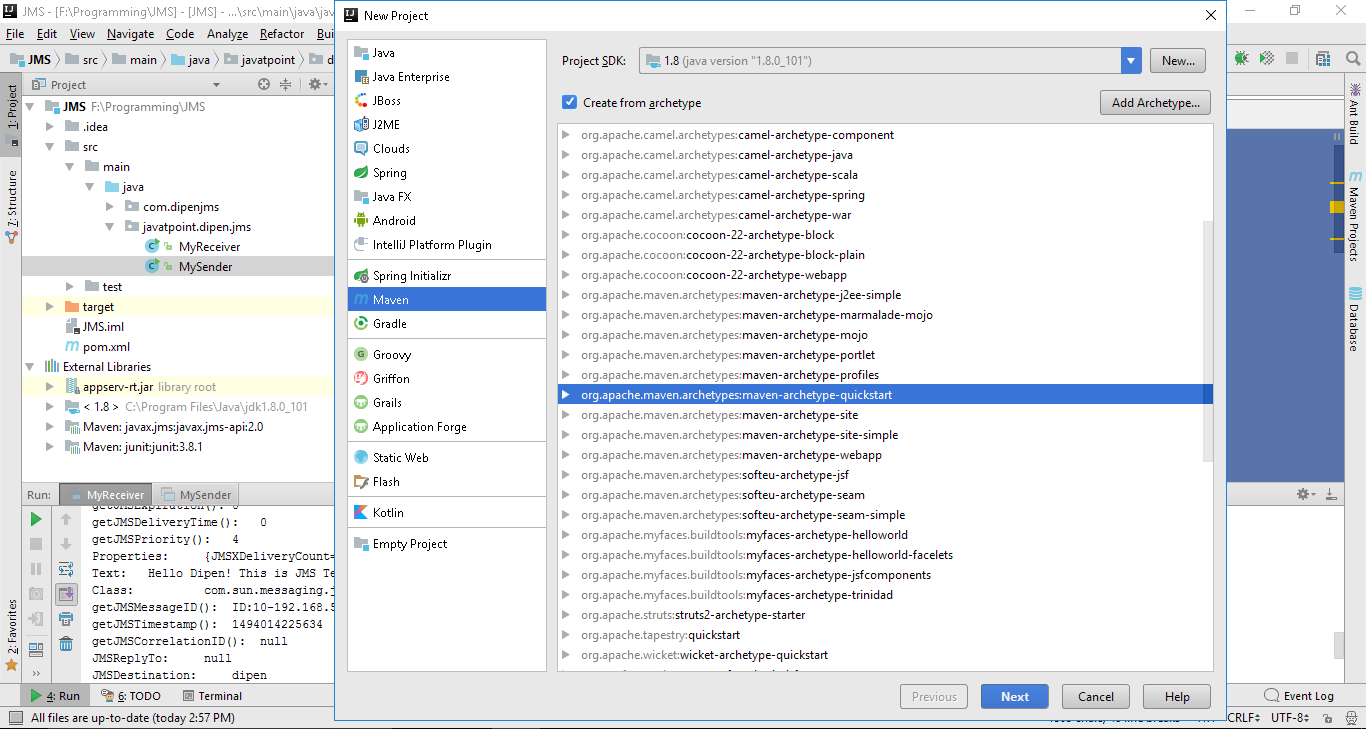Open Project SDK dropdown

point(1131,61)
